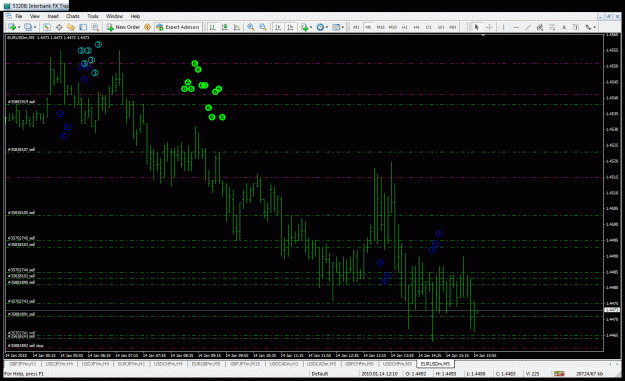This screenshot has height=381, width=625.
Task: Switch to the GBPJPYm,H1 chart tab
Action: 23,364
